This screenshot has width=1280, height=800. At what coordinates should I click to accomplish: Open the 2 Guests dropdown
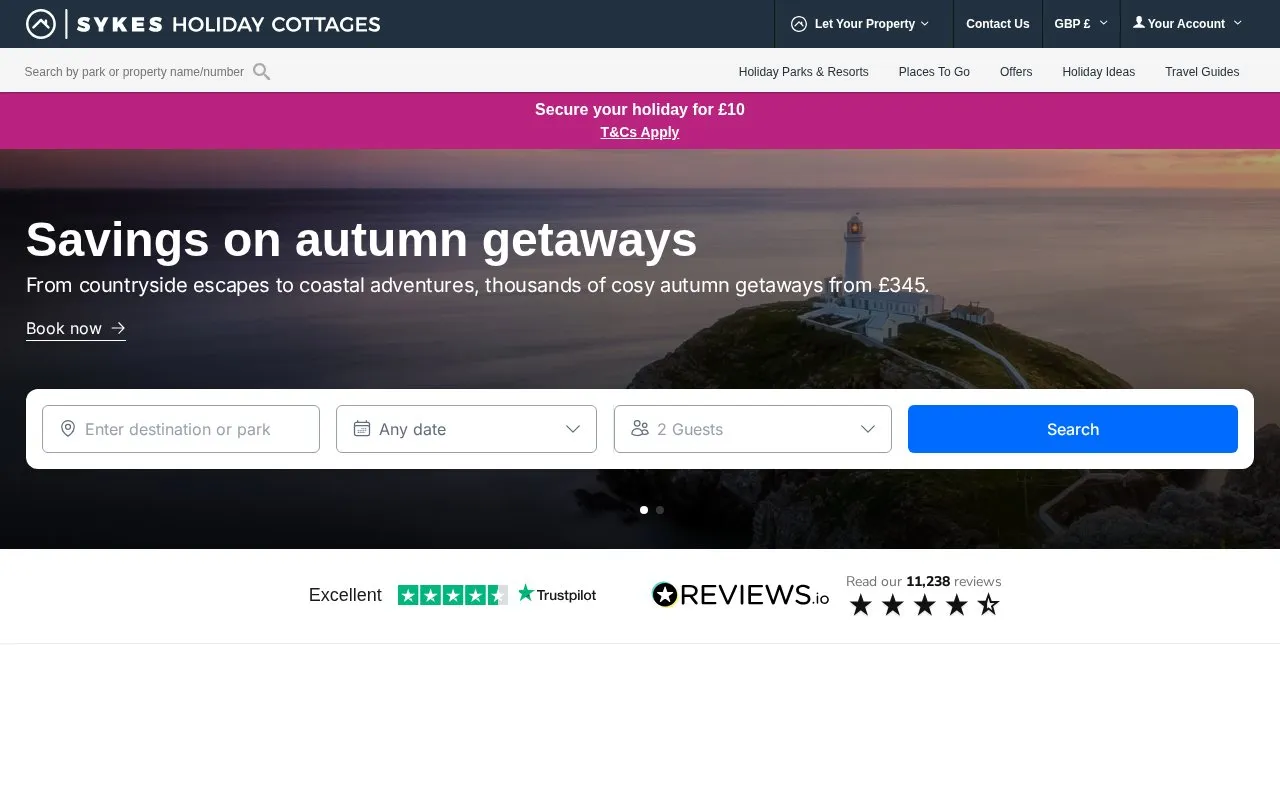click(753, 429)
